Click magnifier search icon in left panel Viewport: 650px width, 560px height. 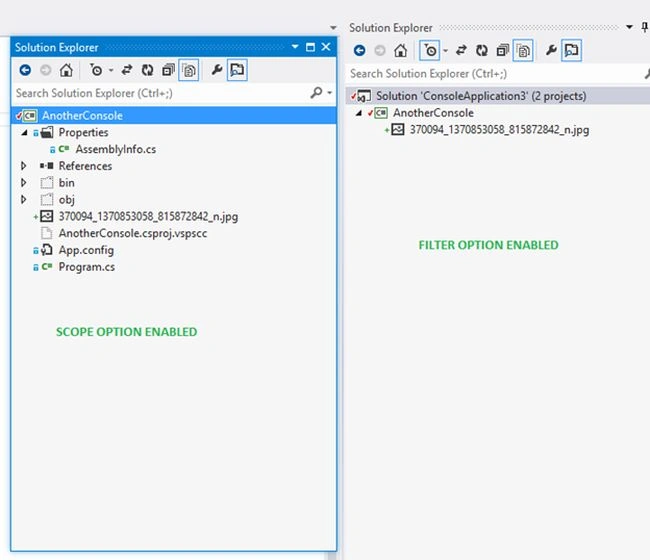pyautogui.click(x=316, y=92)
